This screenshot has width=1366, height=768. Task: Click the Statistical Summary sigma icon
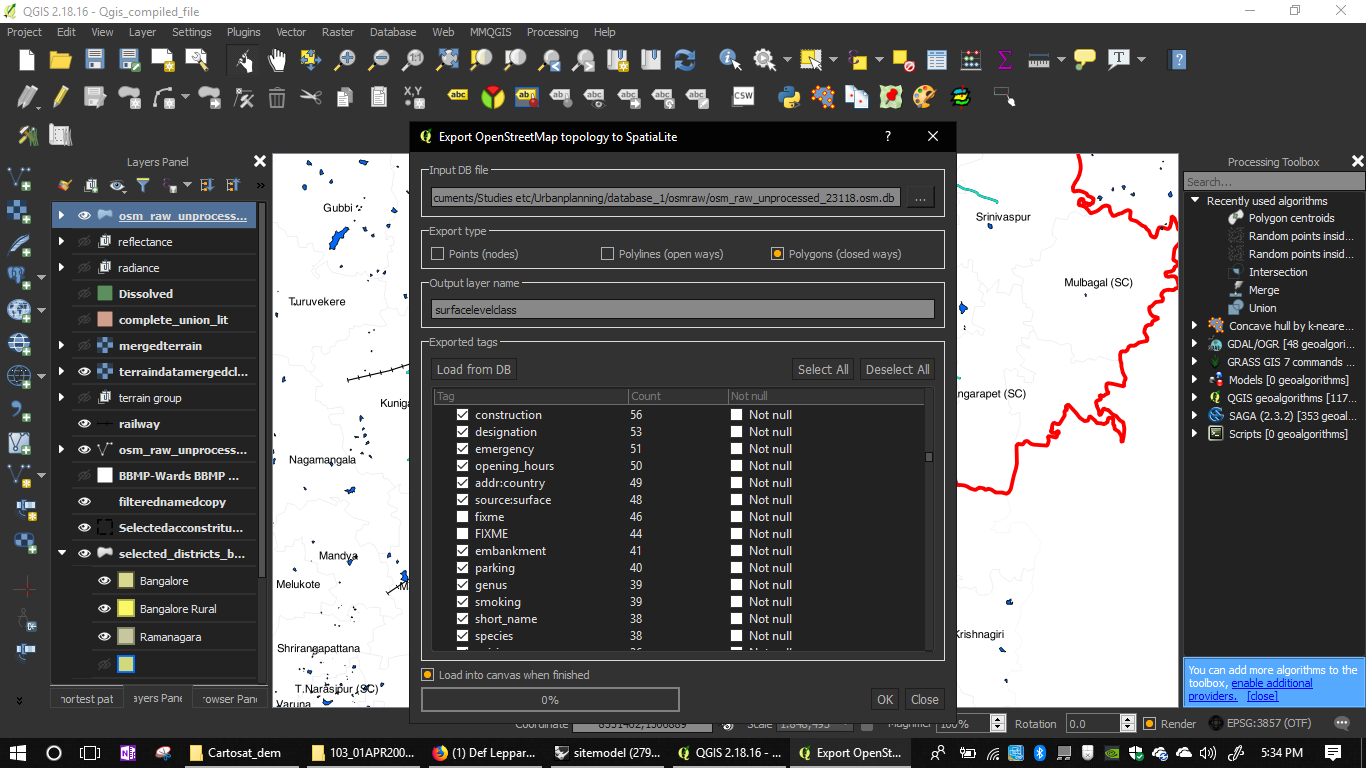pos(1005,60)
